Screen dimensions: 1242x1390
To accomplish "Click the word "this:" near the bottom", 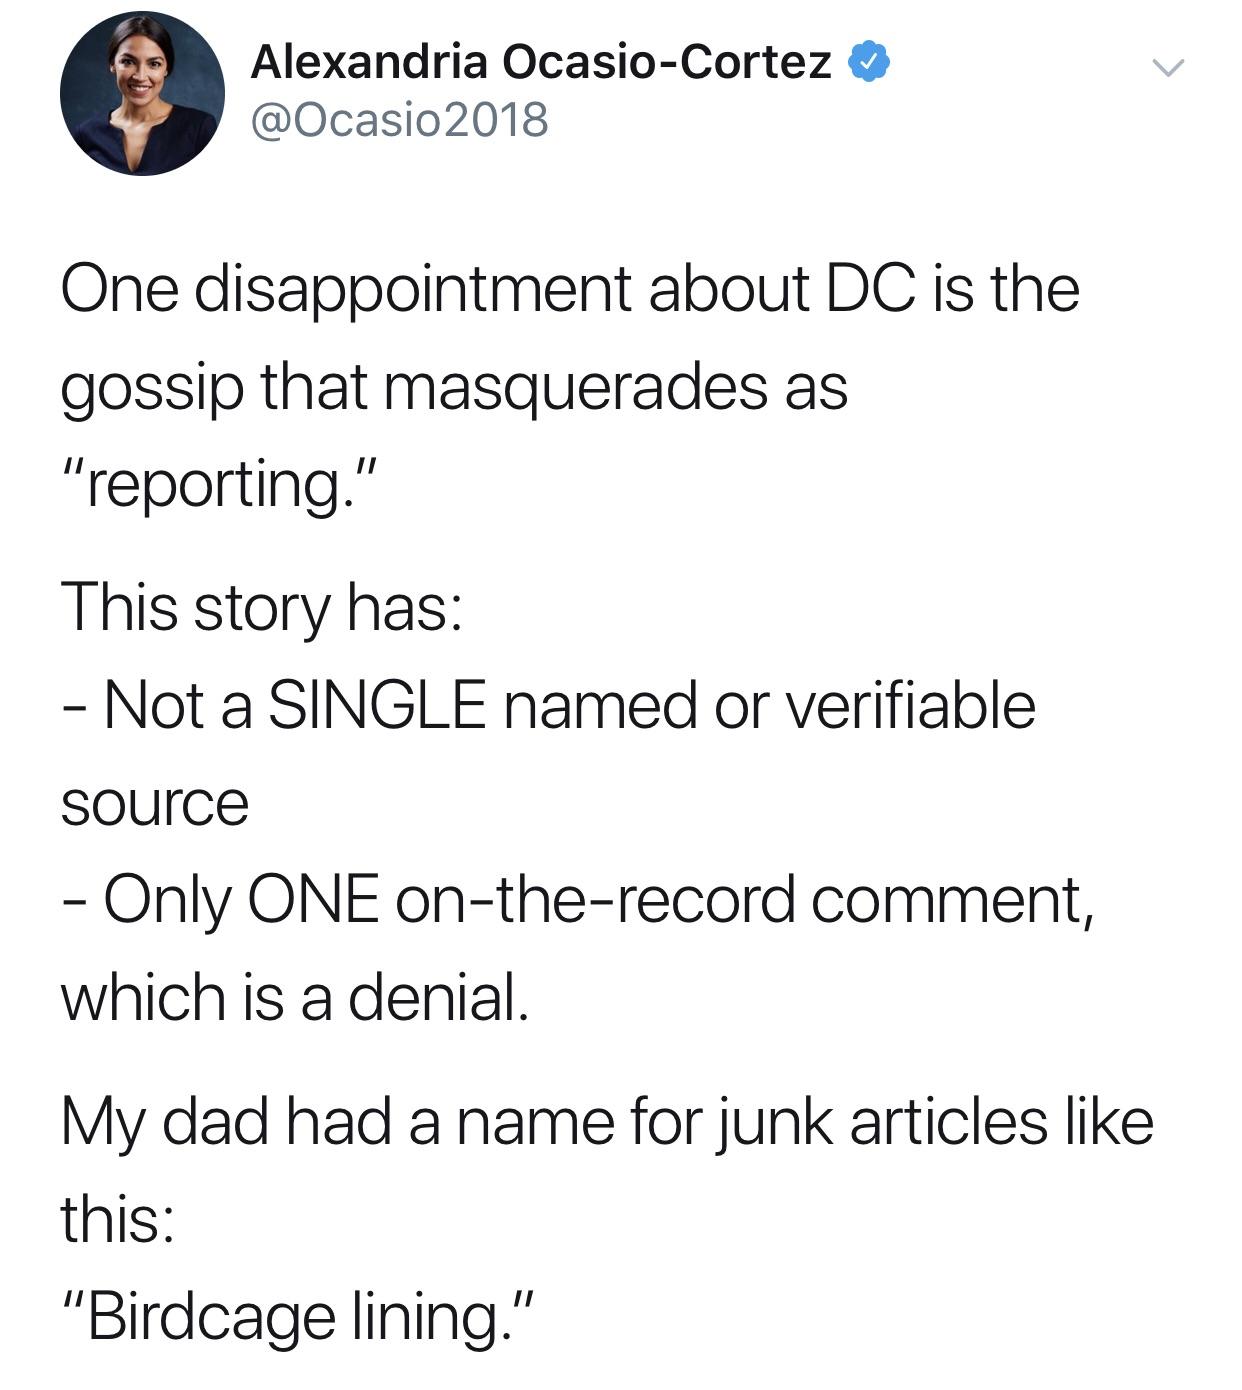I will (x=118, y=1219).
